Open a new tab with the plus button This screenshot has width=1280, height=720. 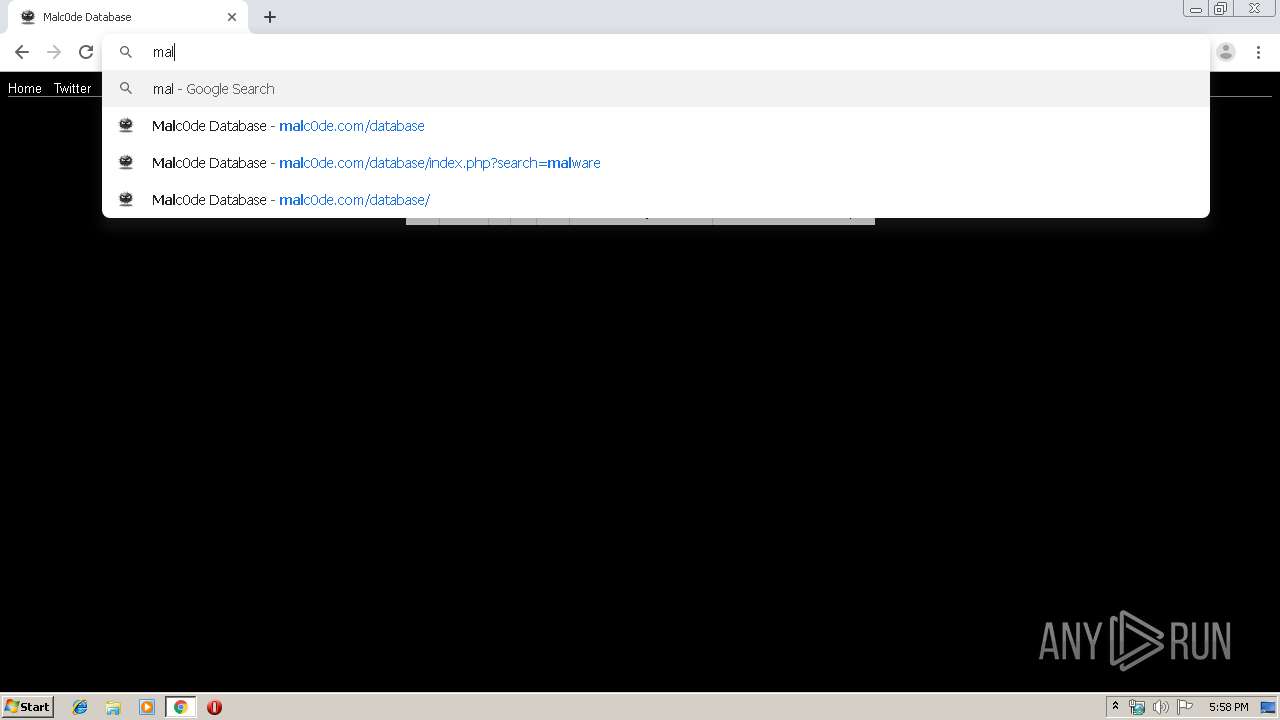click(270, 17)
